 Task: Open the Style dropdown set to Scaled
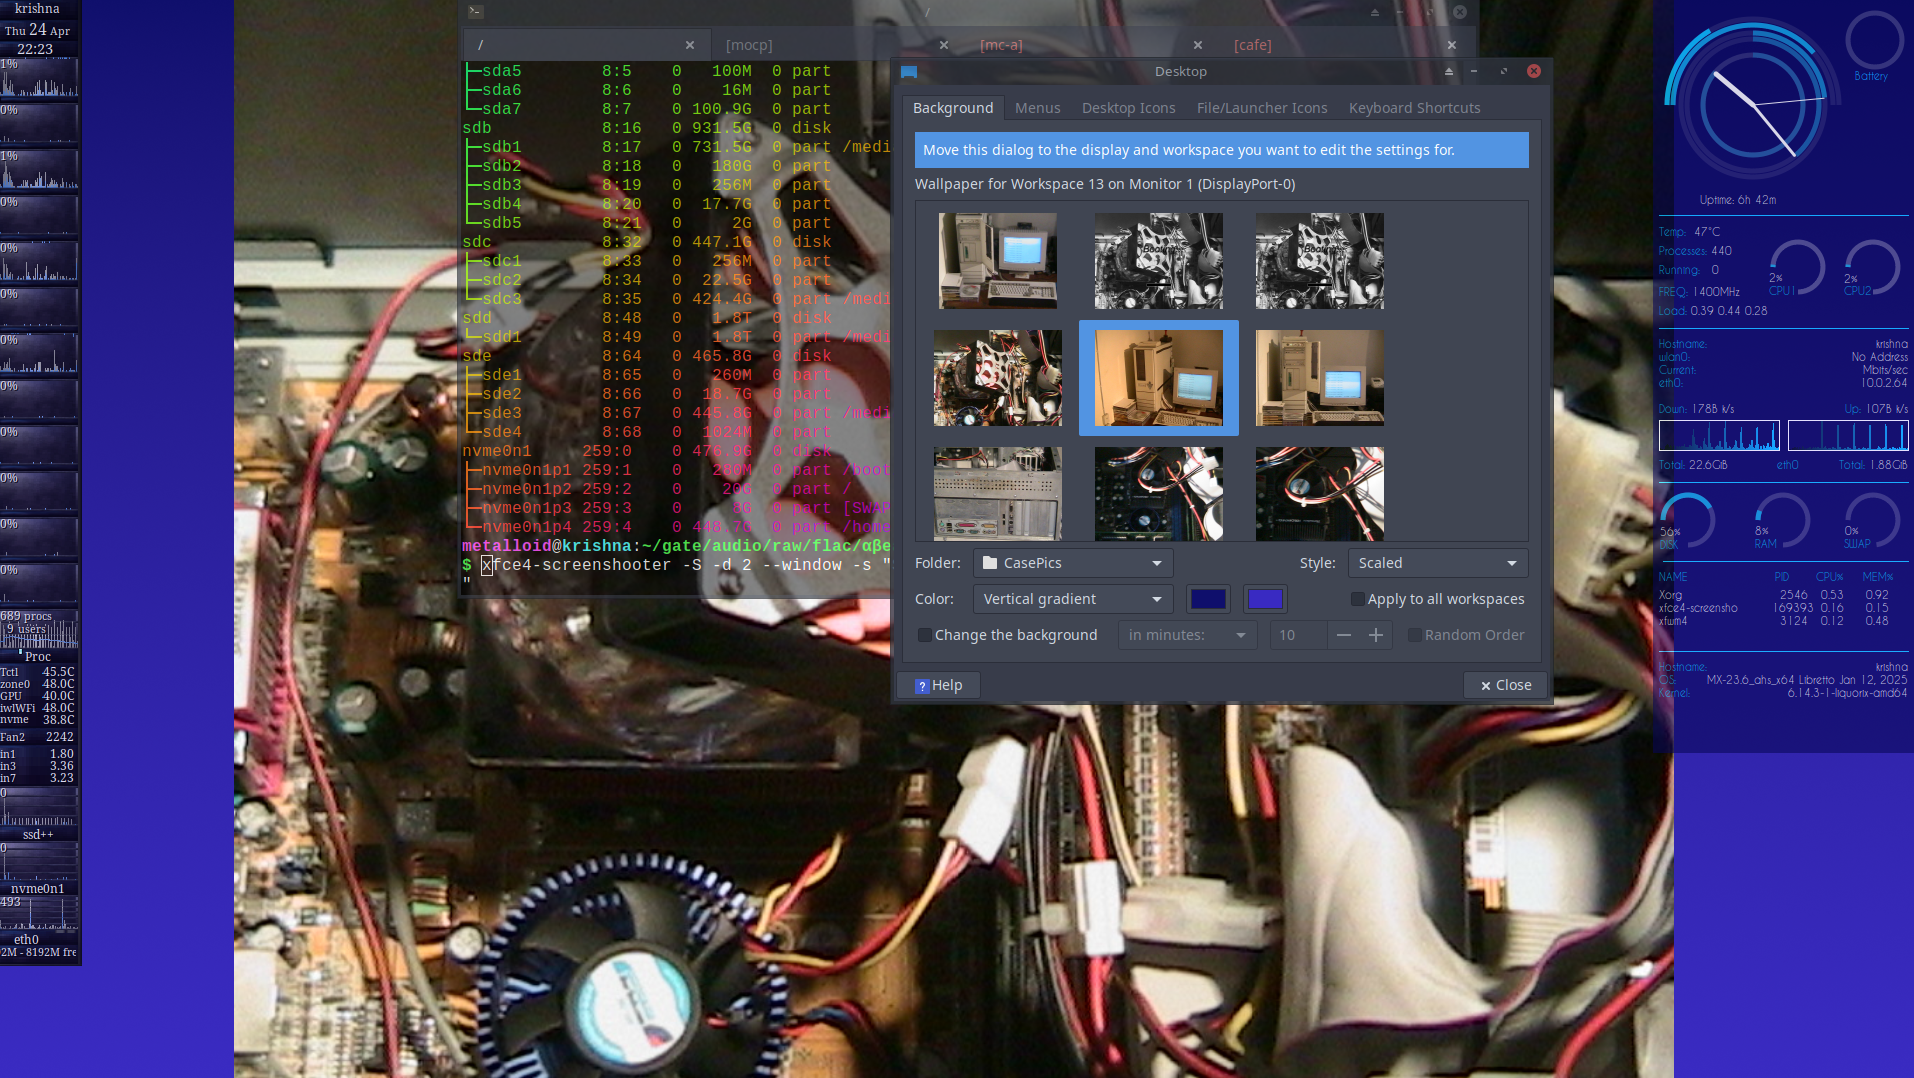point(1437,563)
